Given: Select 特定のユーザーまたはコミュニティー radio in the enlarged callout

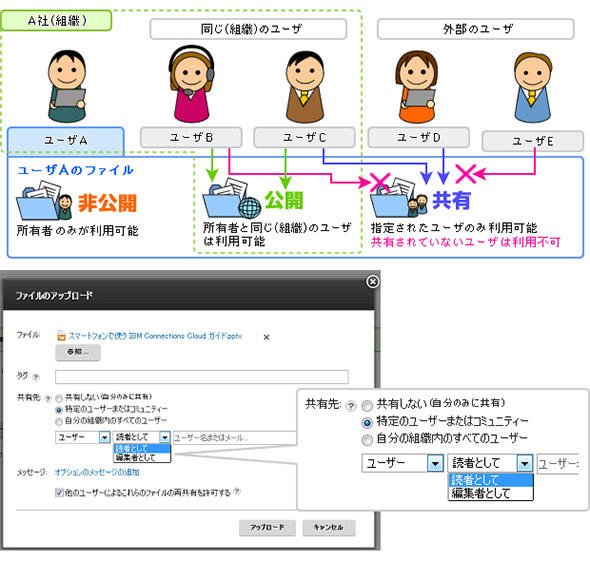Looking at the screenshot, I should pyautogui.click(x=367, y=423).
